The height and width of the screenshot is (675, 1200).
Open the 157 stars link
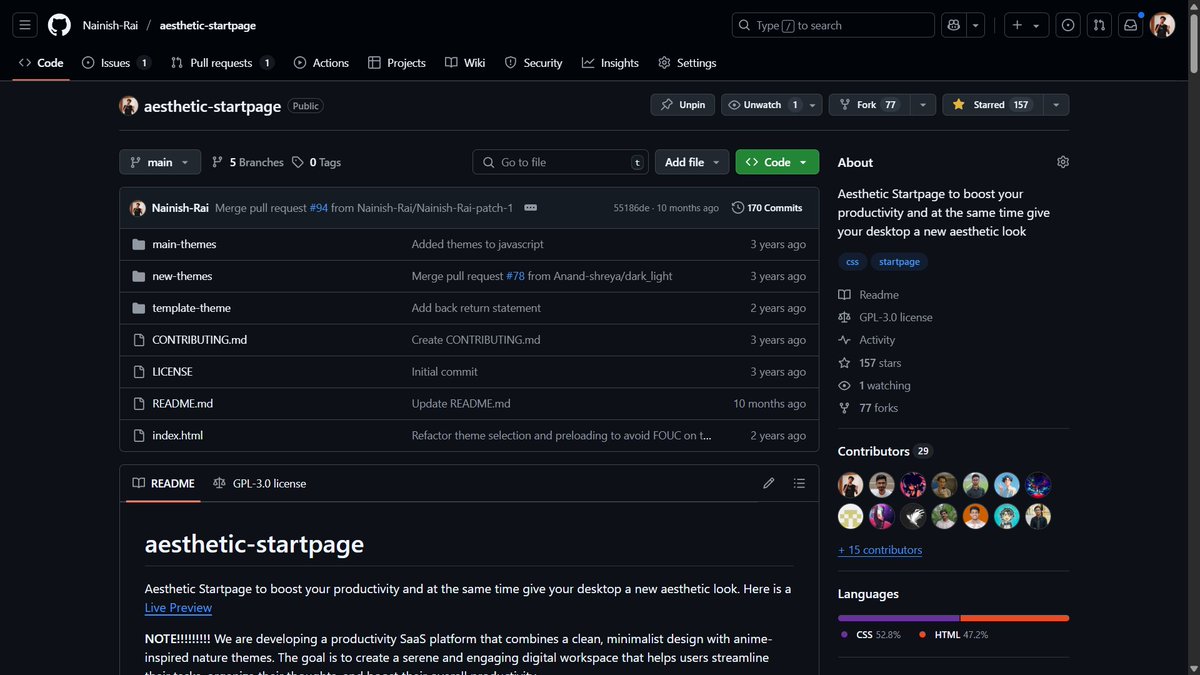point(869,363)
